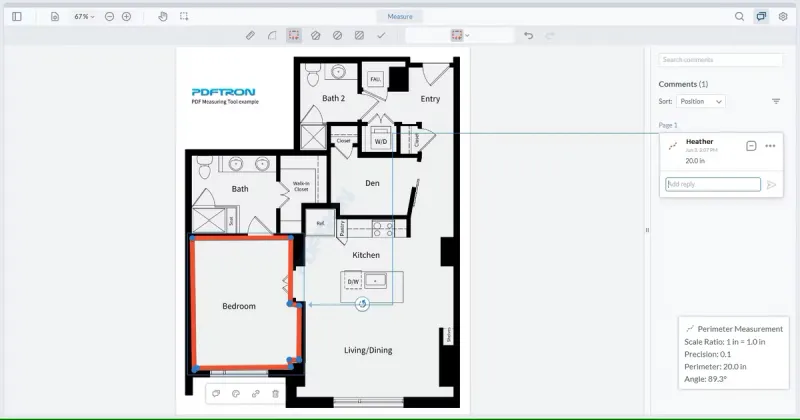The width and height of the screenshot is (800, 420).
Task: Click the Perimeter: 20.0 in line
Action: point(715,366)
